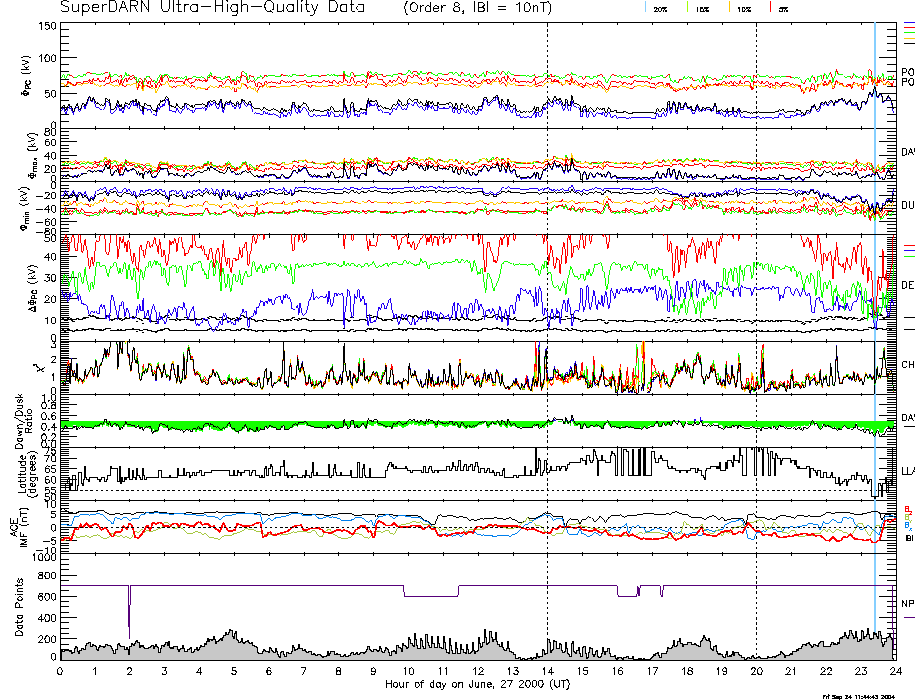This screenshot has height=700, width=915.
Task: Click the green filled band in Dawn/Dusk panel
Action: 300,425
